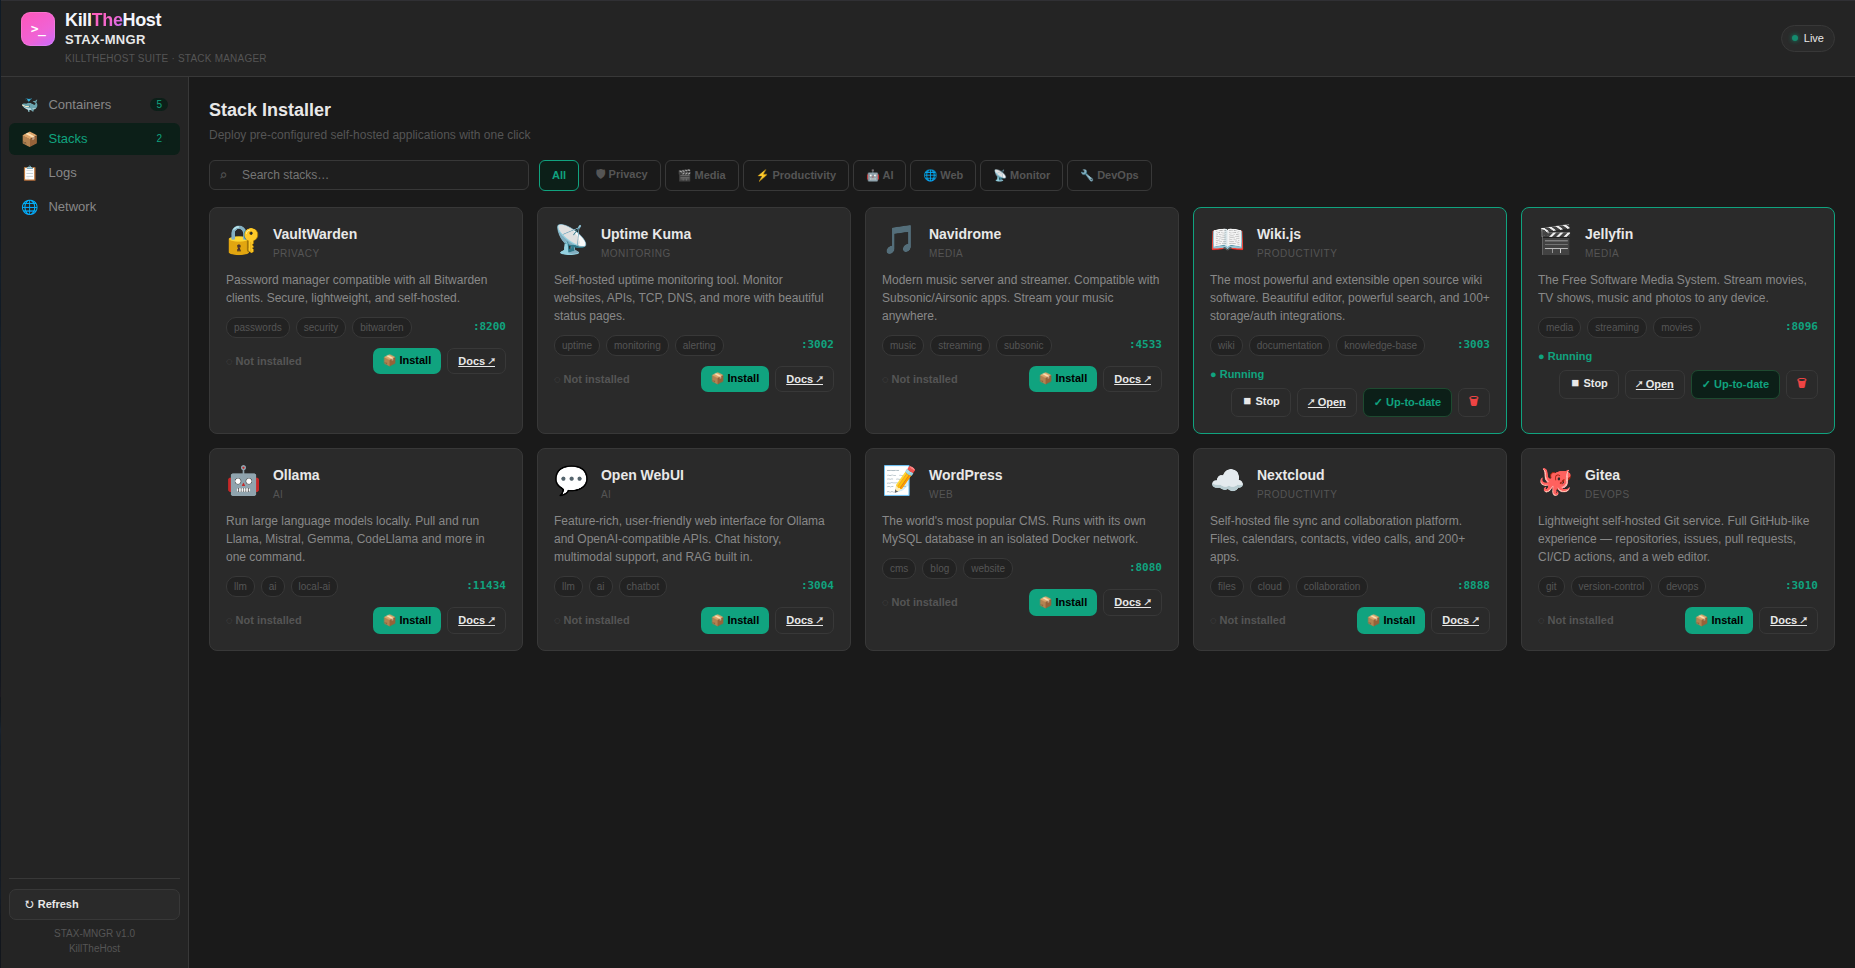Screen dimensions: 1855x968
Task: Open the running Jellyfin app
Action: click(1655, 384)
